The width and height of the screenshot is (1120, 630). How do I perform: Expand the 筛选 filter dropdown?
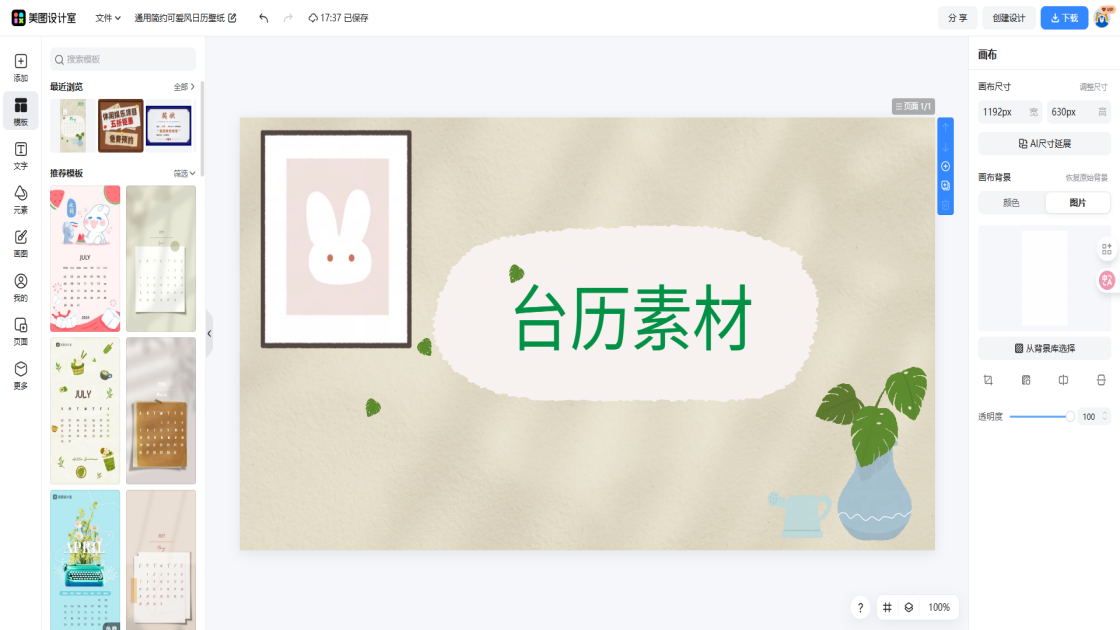click(184, 173)
